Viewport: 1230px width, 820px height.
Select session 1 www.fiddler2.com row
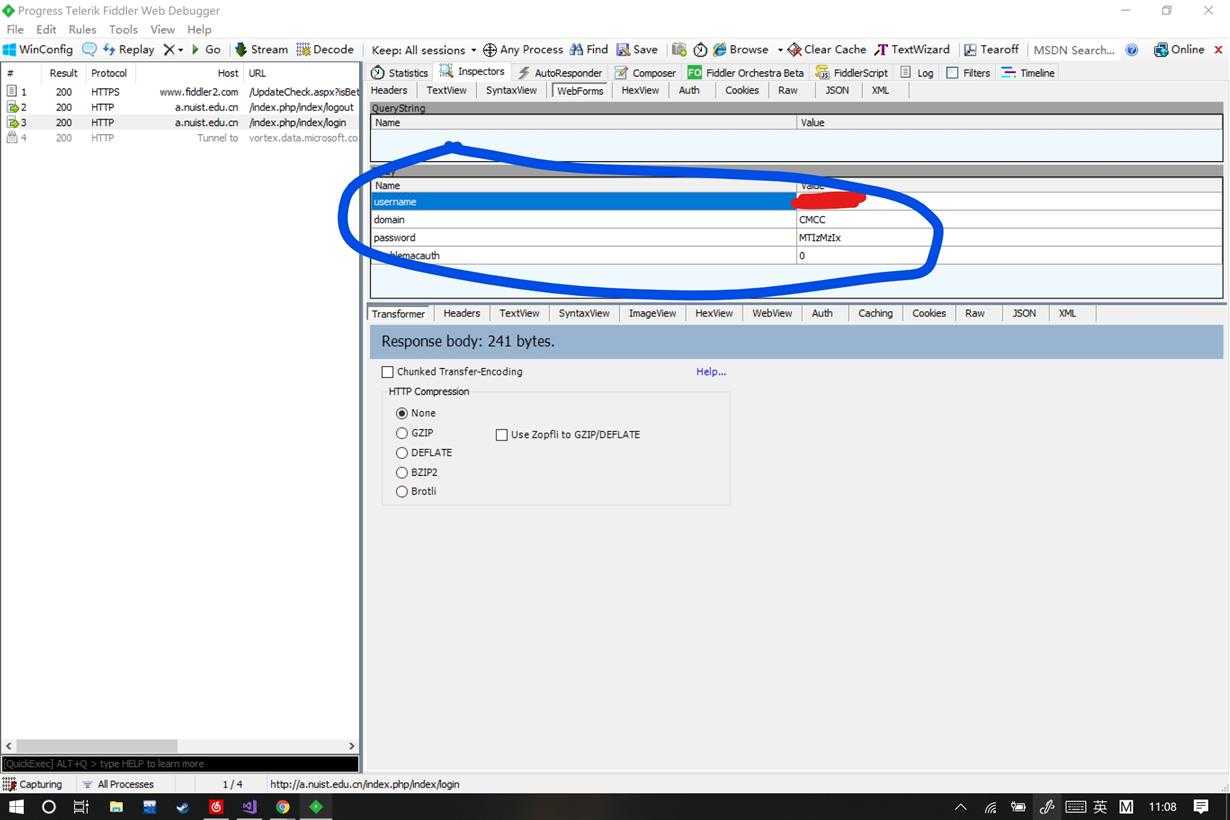pyautogui.click(x=180, y=91)
